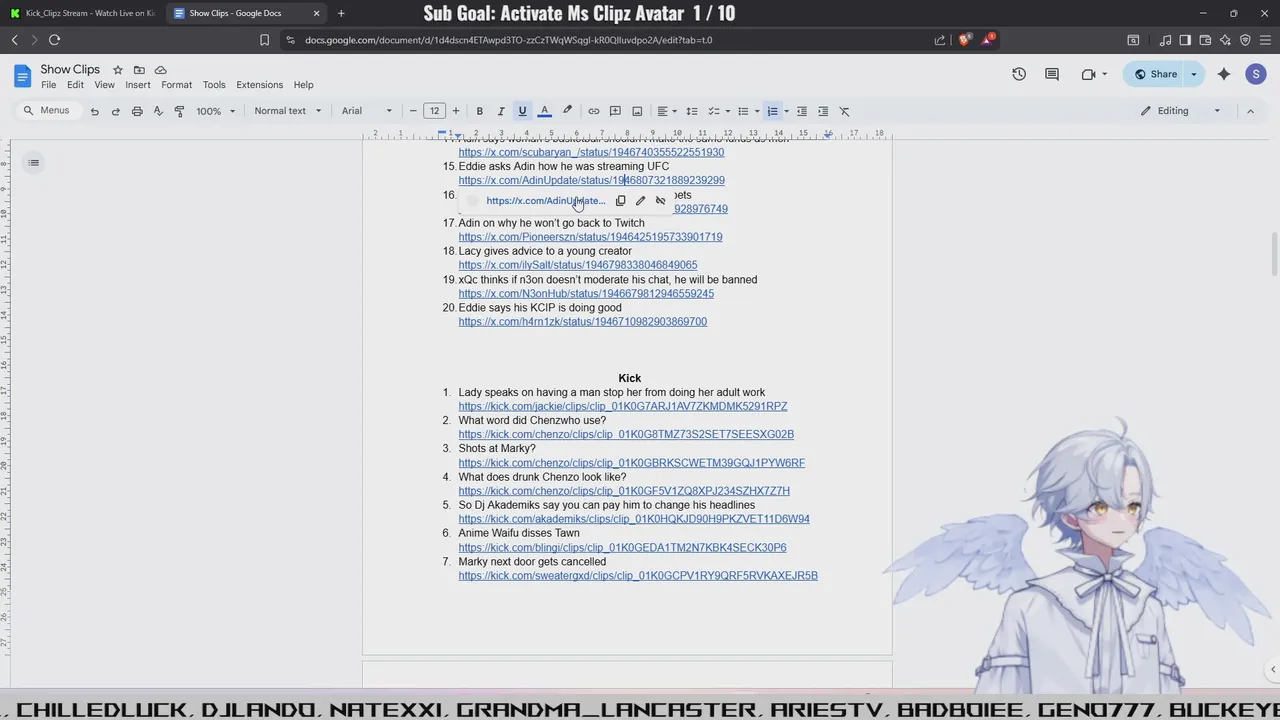Open the kick.com jackie clip link

point(622,406)
